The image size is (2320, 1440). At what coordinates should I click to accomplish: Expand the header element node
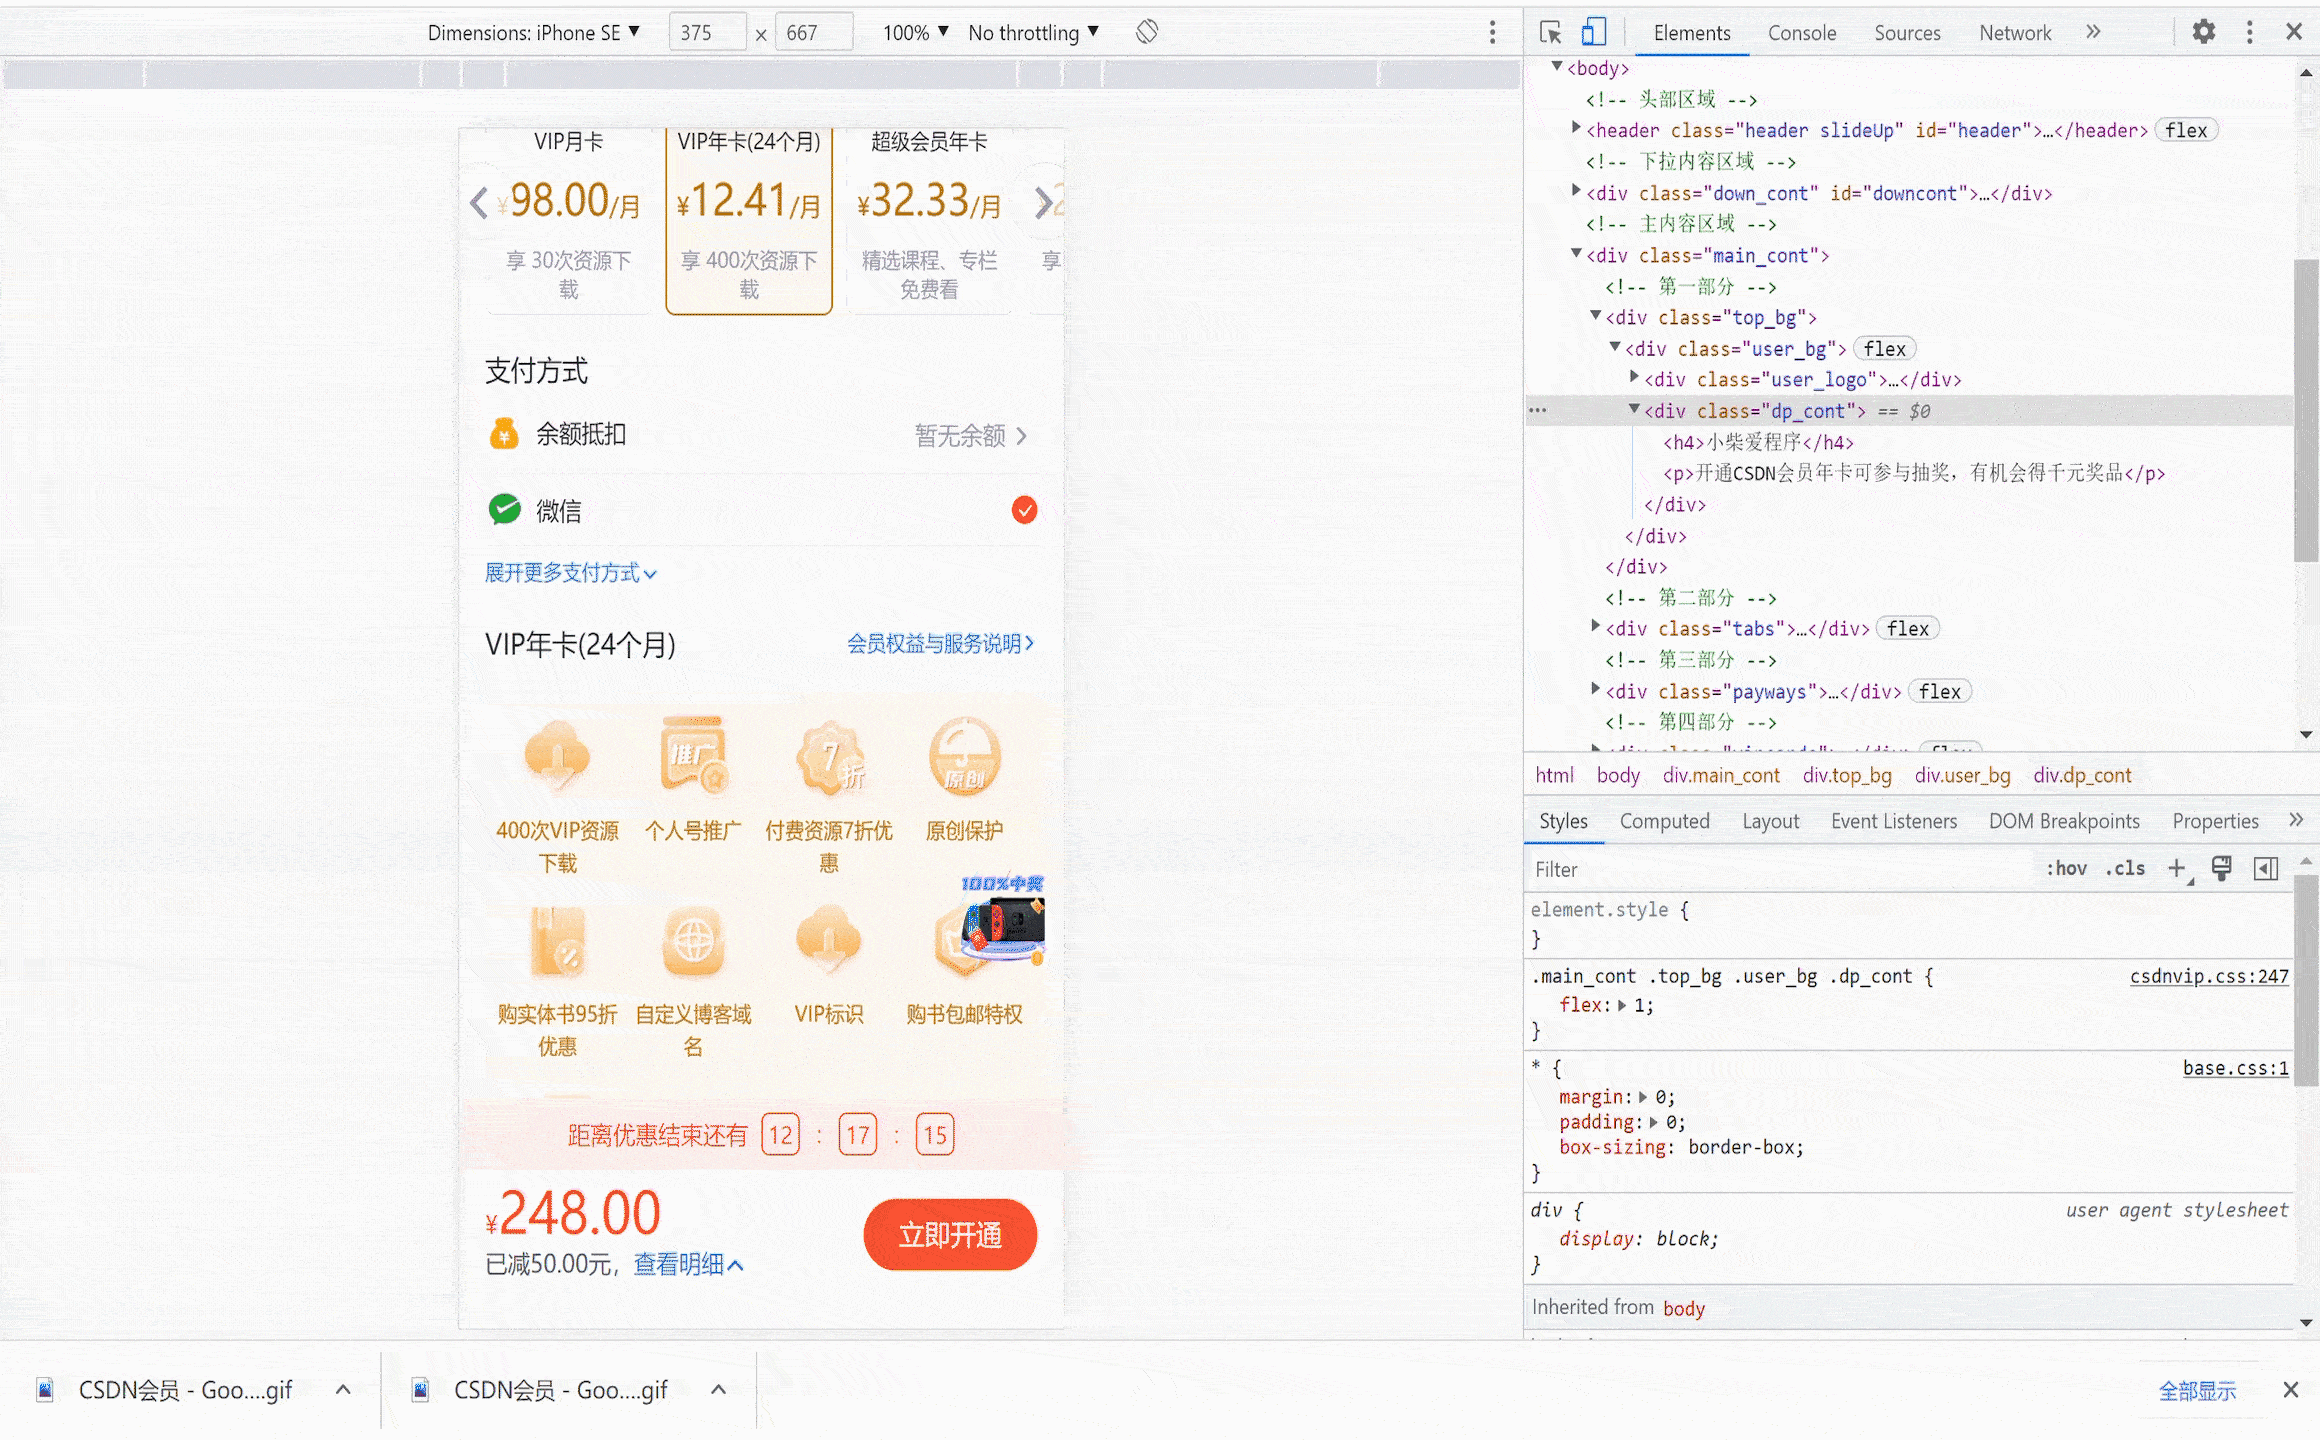(1576, 128)
